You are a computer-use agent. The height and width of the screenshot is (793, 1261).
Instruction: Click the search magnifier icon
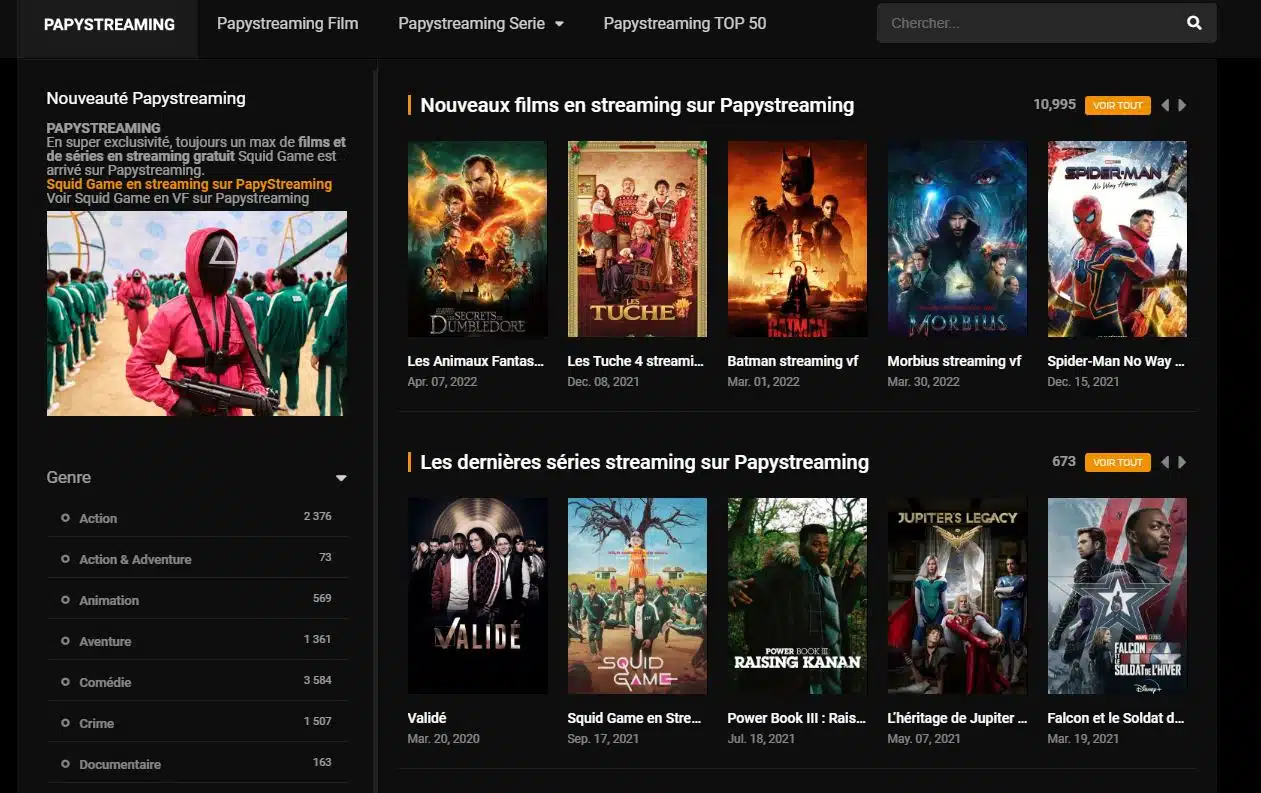pyautogui.click(x=1194, y=23)
